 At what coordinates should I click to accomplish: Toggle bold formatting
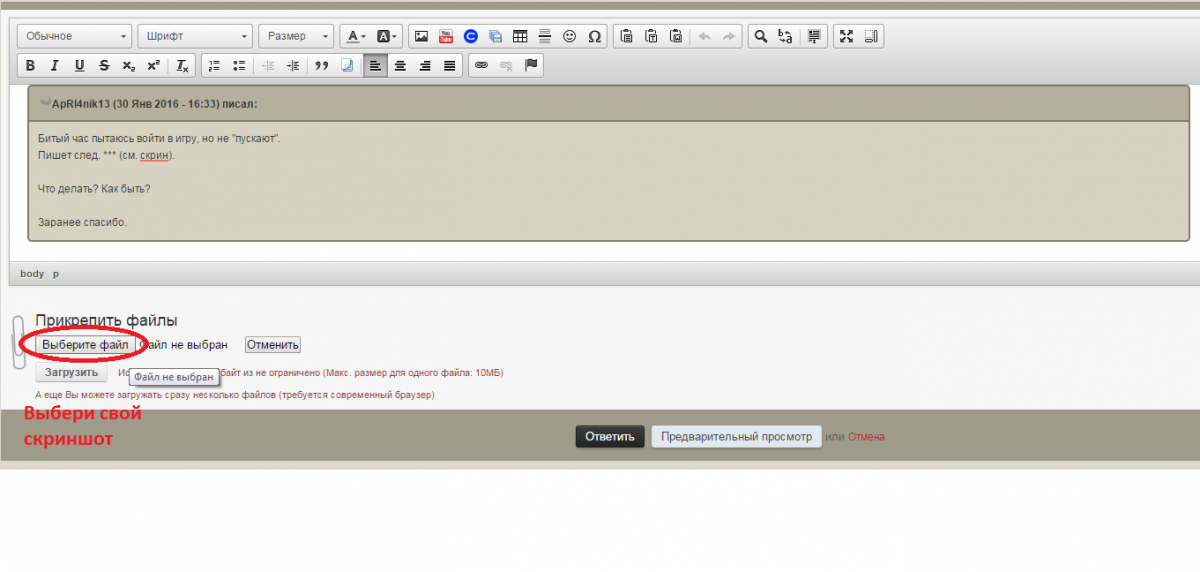pyautogui.click(x=30, y=66)
